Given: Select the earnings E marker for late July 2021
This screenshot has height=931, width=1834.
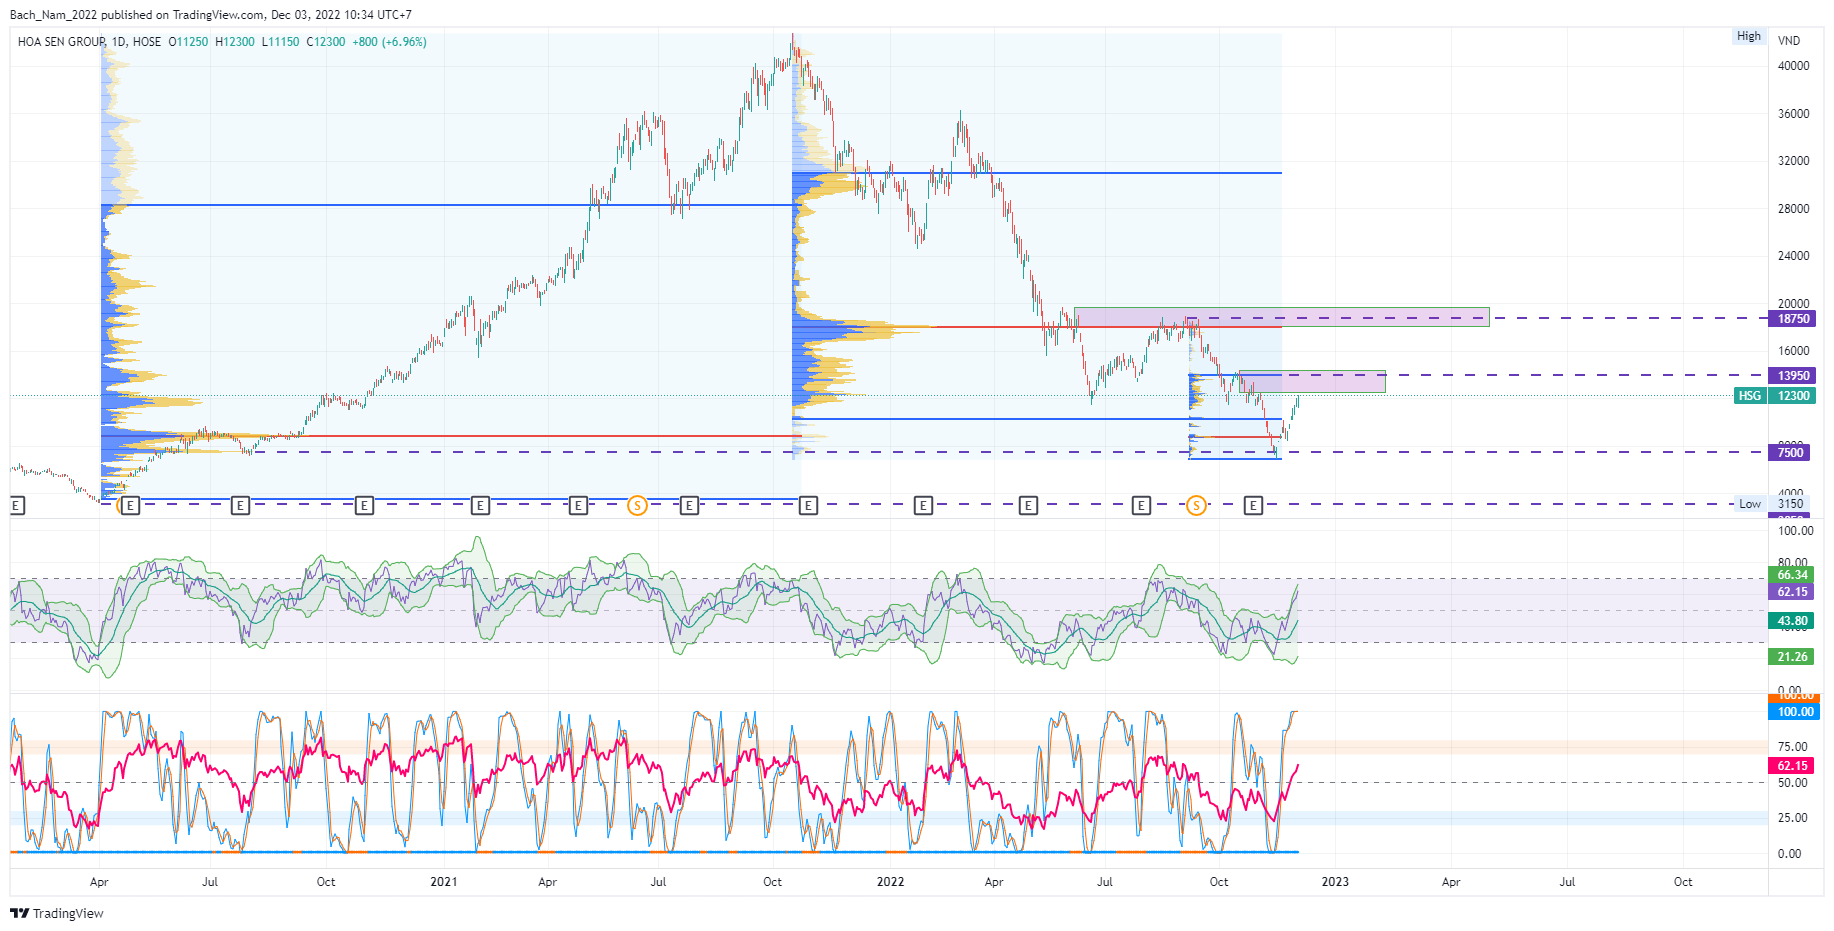Looking at the screenshot, I should [x=689, y=506].
